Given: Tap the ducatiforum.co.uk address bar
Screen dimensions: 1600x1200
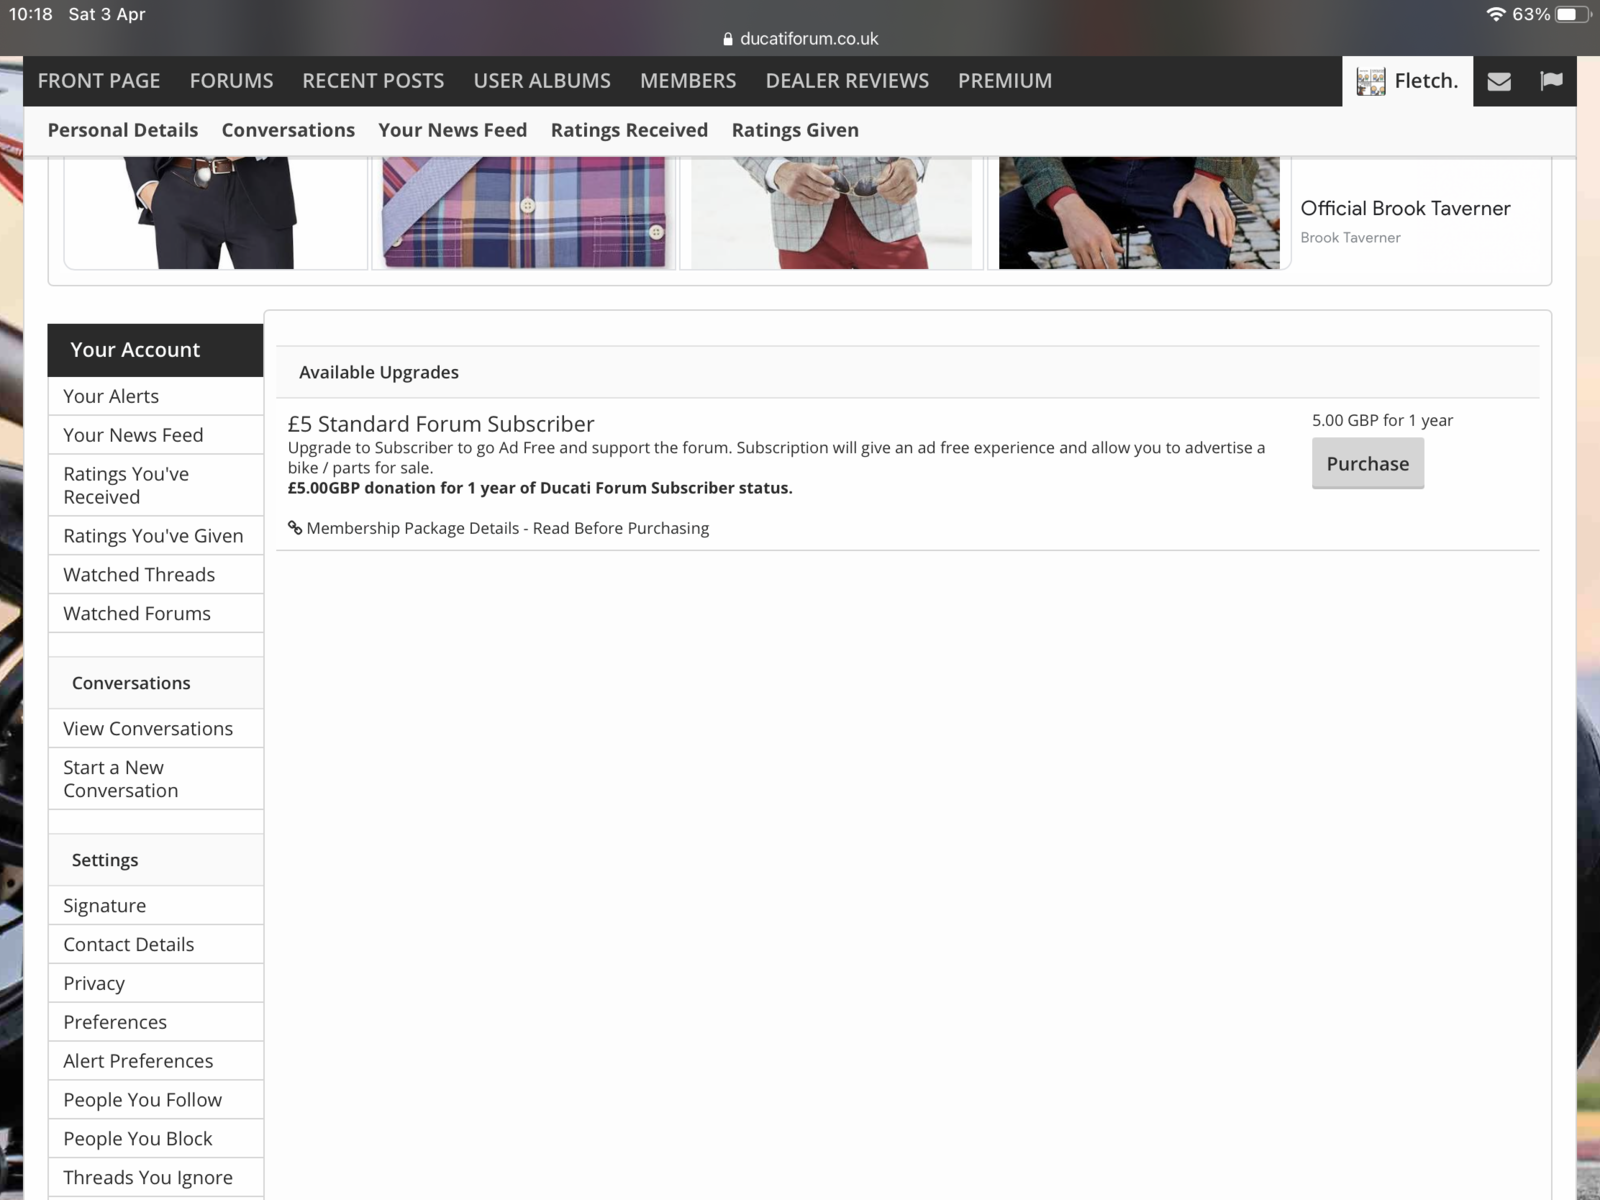Looking at the screenshot, I should tap(808, 39).
